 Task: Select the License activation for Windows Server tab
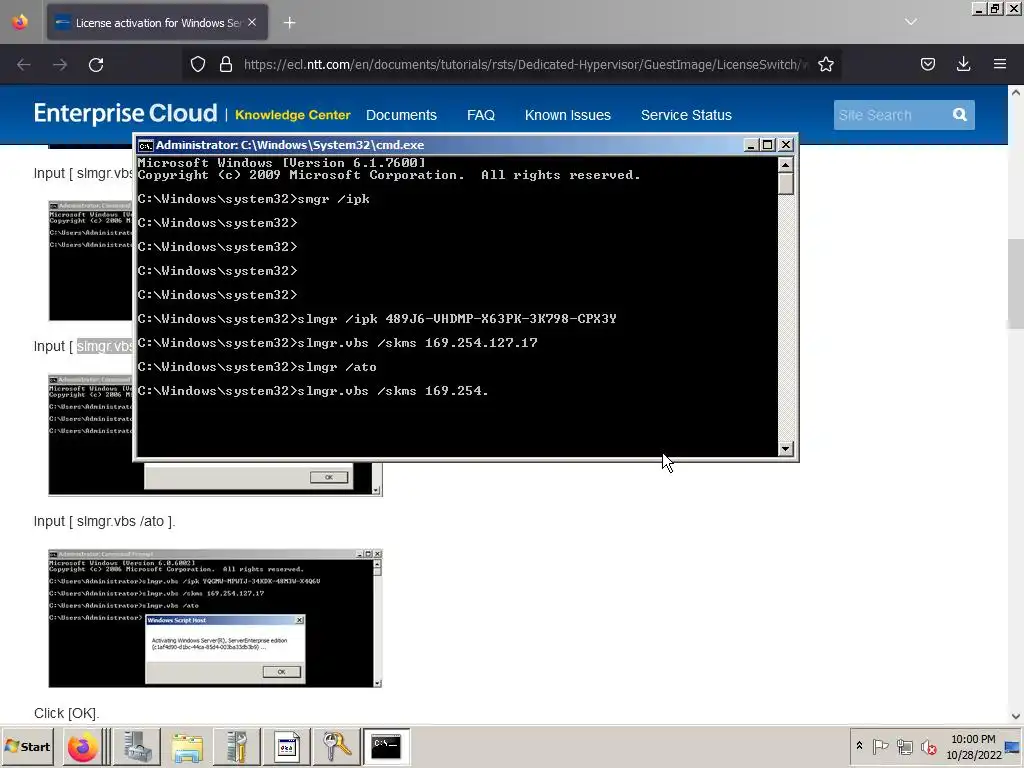tap(157, 23)
